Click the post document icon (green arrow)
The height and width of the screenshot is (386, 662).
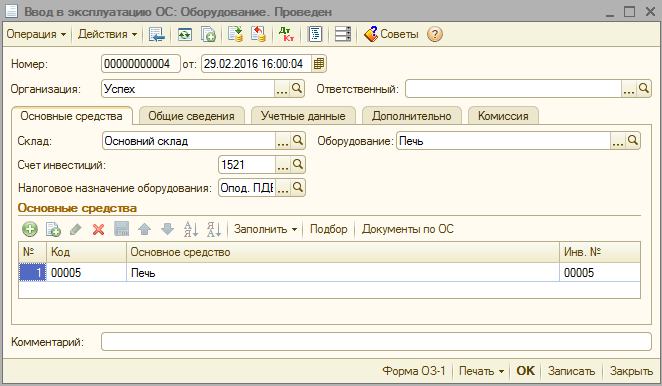235,34
